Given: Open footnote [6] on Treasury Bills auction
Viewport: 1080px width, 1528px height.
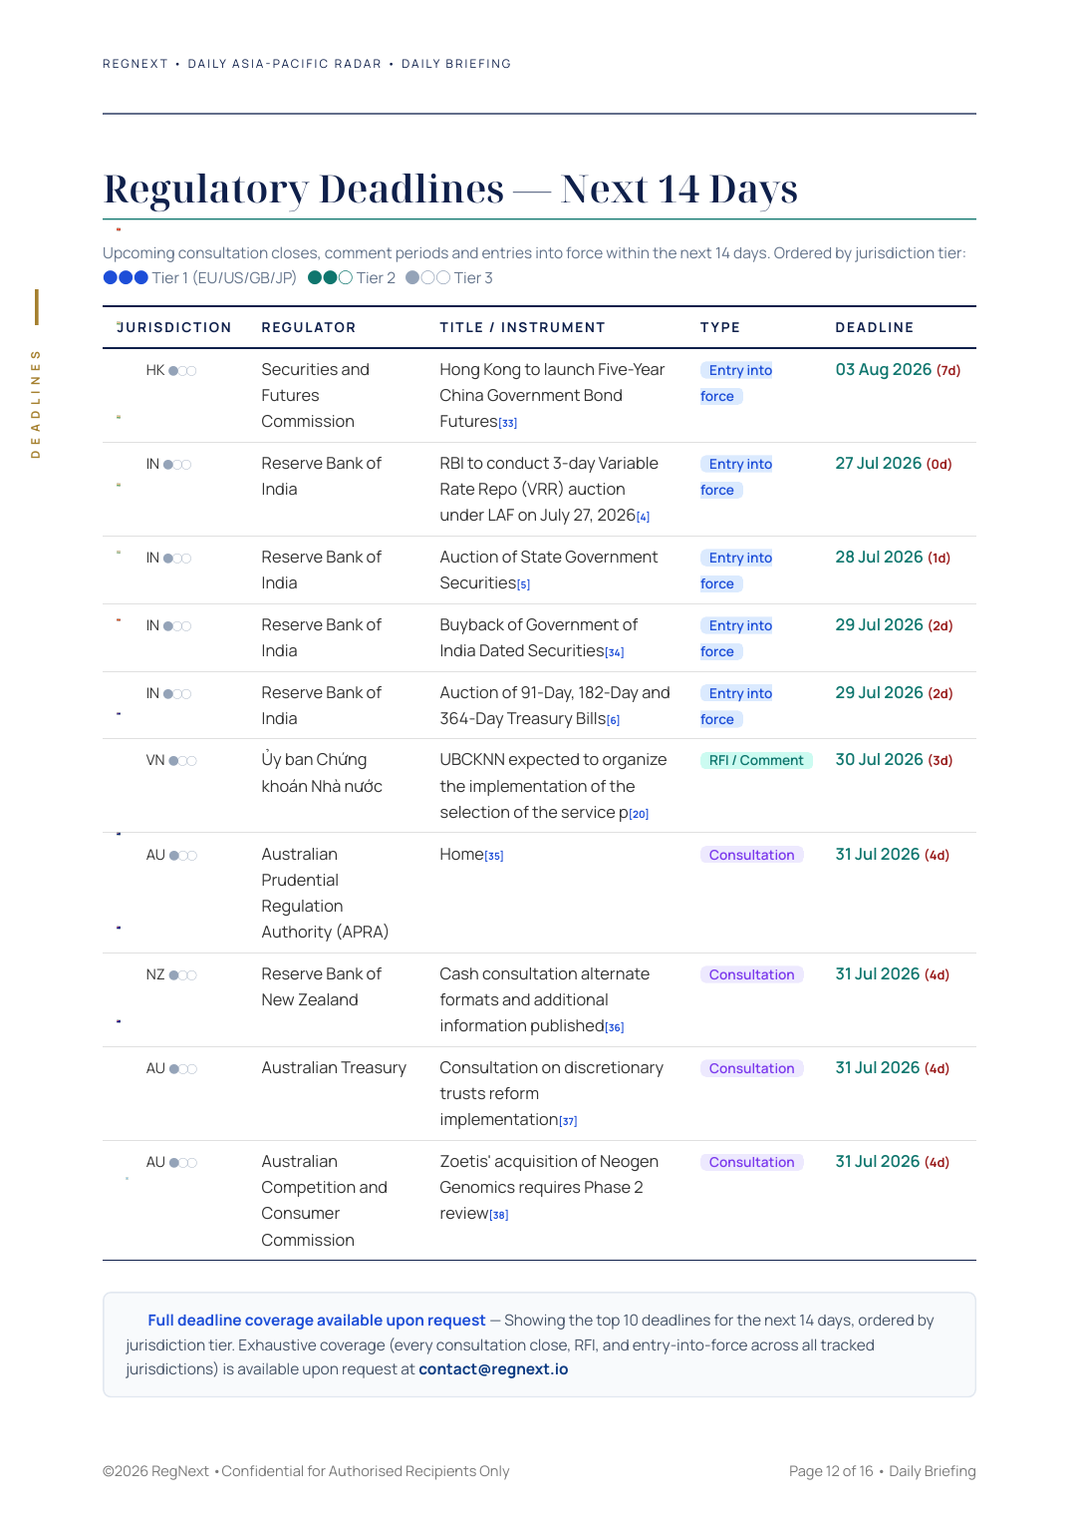Looking at the screenshot, I should tap(613, 721).
